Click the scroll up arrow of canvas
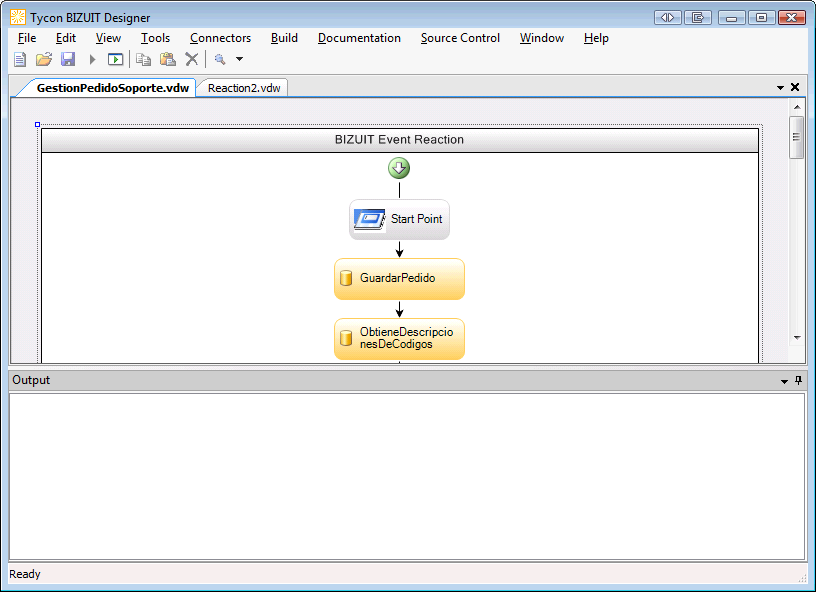The image size is (816, 592). [x=797, y=107]
